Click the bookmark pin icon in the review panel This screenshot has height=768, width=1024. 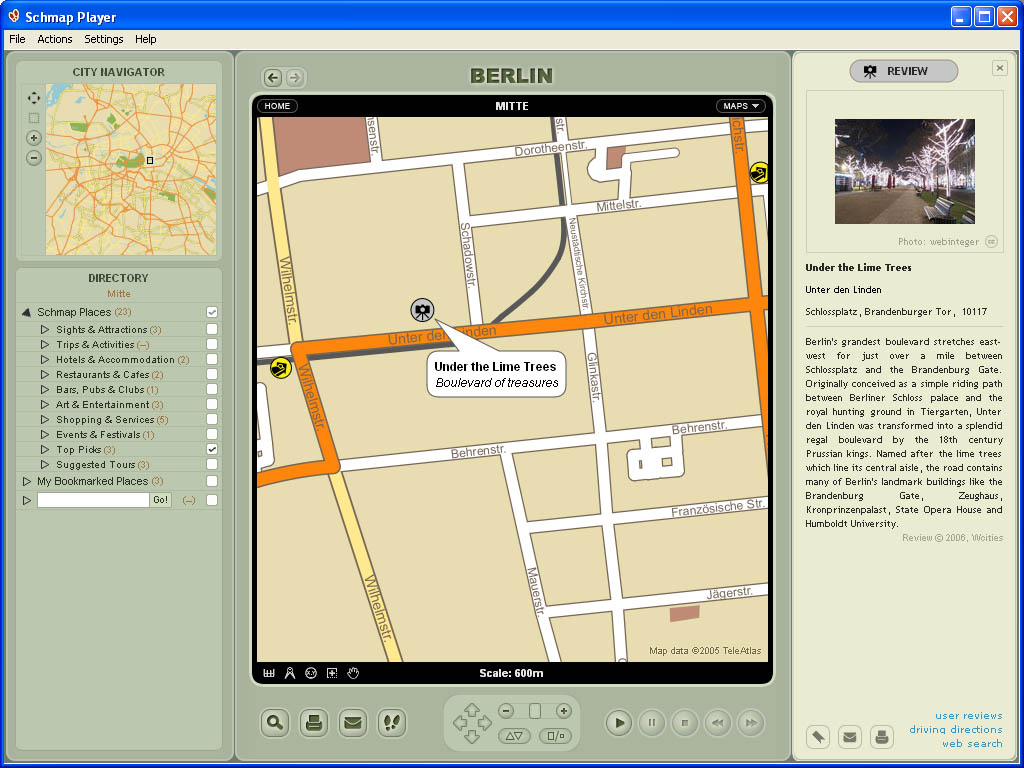(818, 737)
